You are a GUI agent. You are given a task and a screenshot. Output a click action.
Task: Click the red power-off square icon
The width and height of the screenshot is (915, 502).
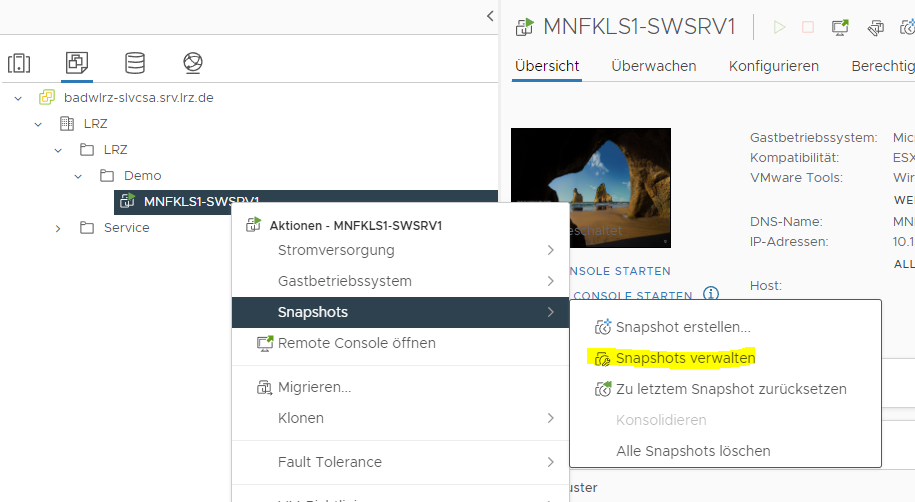(x=808, y=27)
